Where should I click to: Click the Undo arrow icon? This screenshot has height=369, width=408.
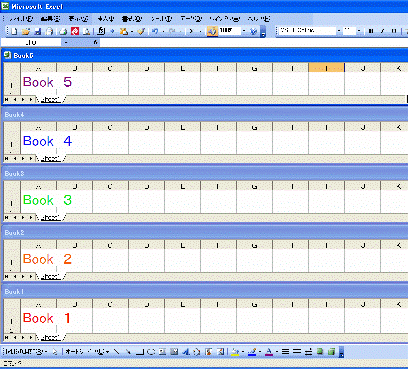(155, 31)
